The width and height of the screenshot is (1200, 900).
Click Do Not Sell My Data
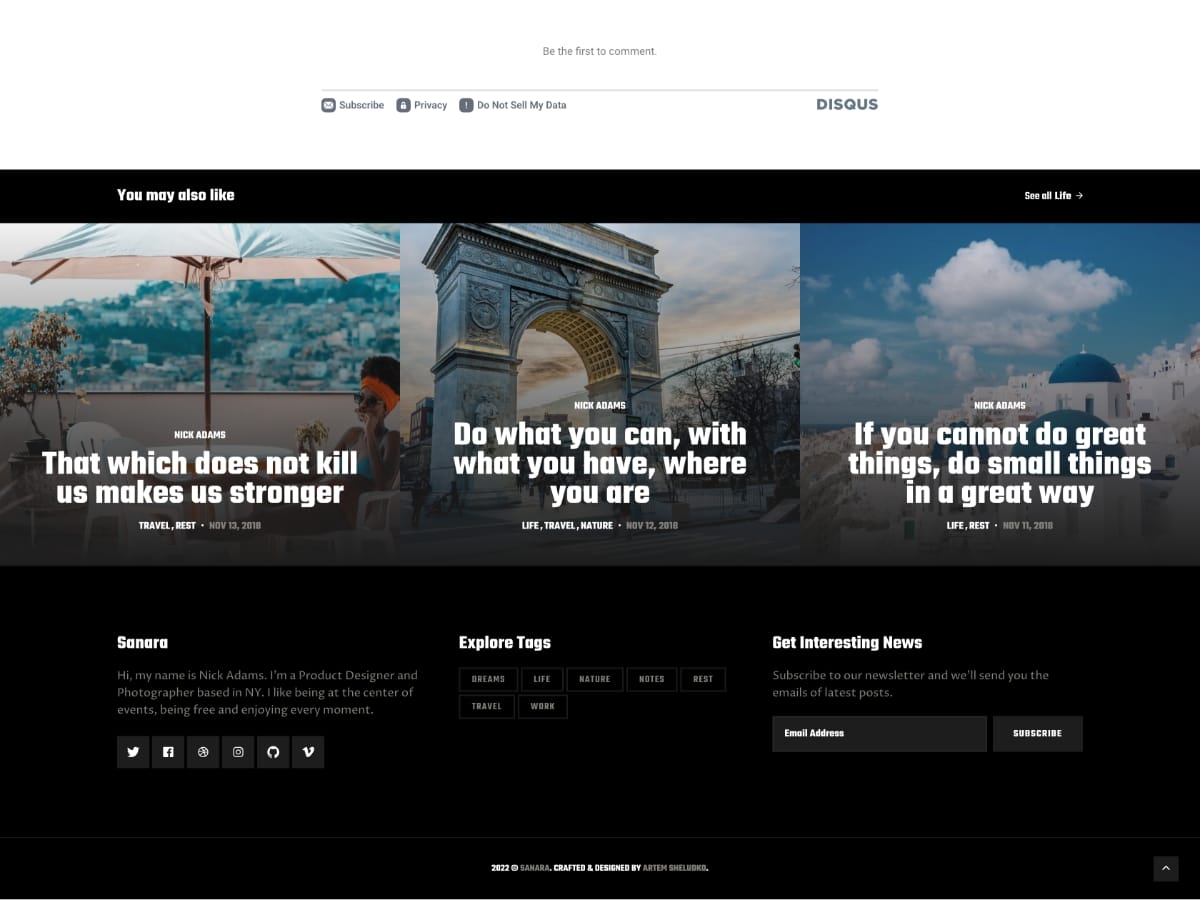point(513,105)
